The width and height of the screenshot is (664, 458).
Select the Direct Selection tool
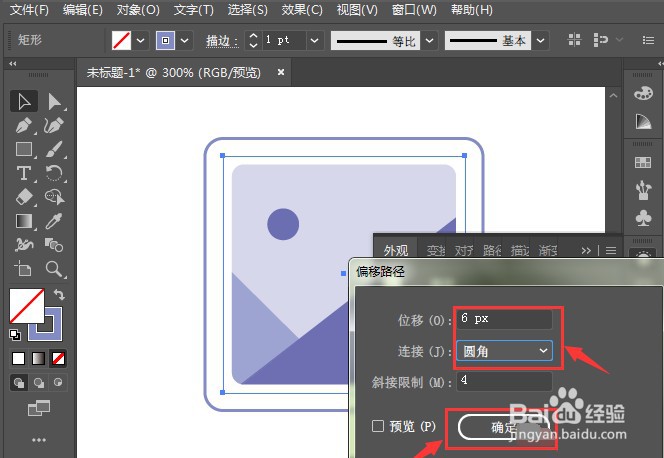tap(54, 102)
